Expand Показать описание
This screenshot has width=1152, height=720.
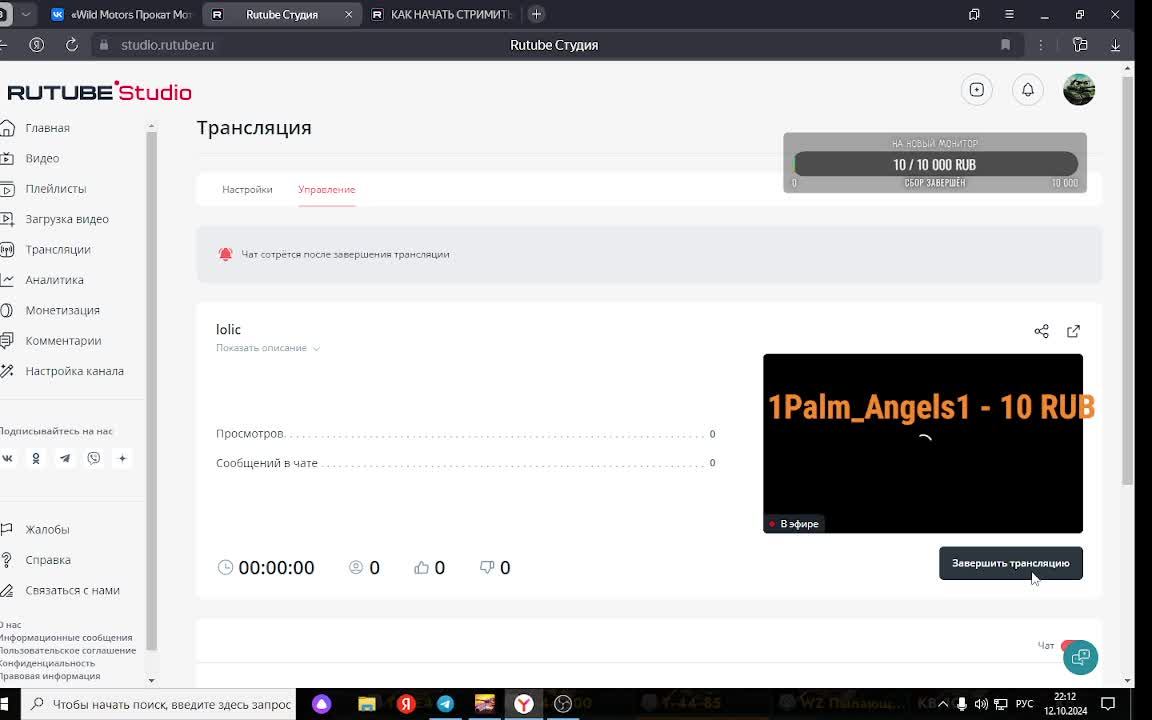(267, 348)
